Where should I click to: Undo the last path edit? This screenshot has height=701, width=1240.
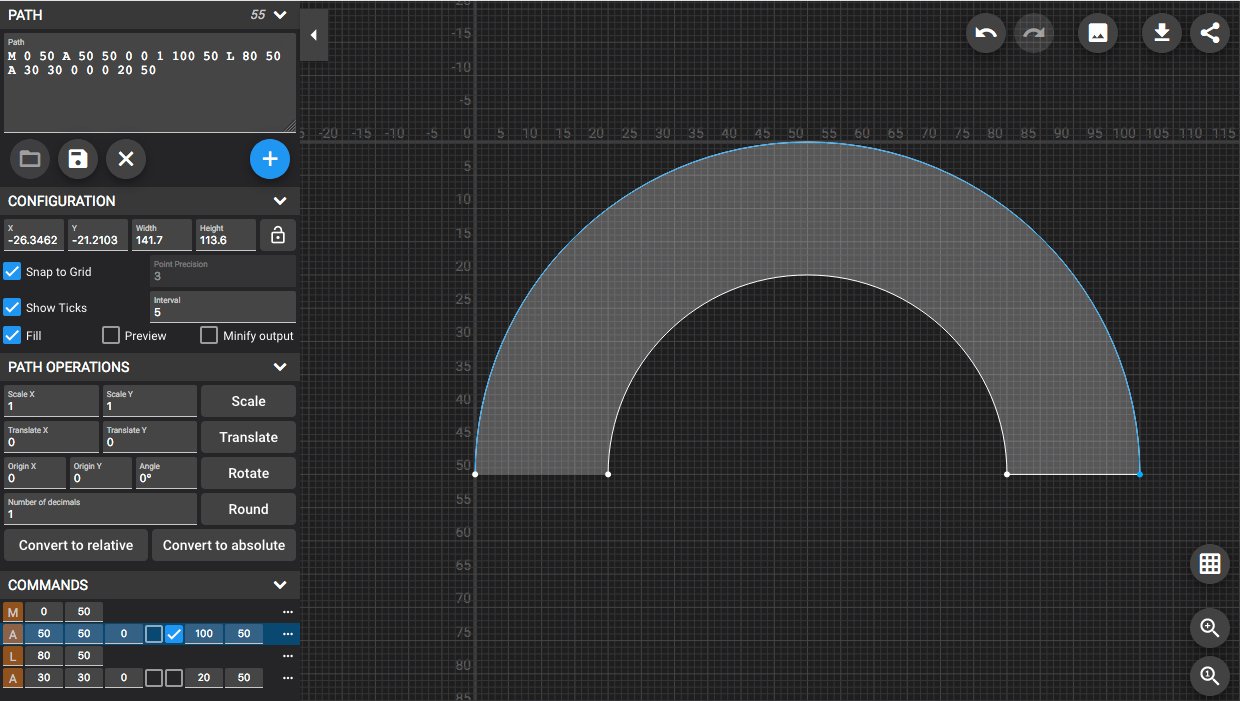click(x=985, y=33)
